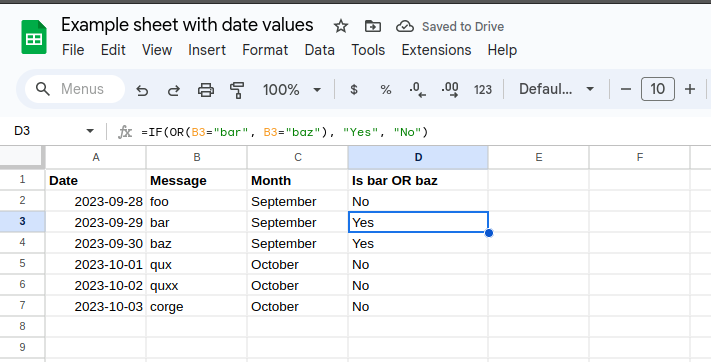Click the search magnifier in Menus box
Viewport: 711px width, 362px height.
pos(43,89)
